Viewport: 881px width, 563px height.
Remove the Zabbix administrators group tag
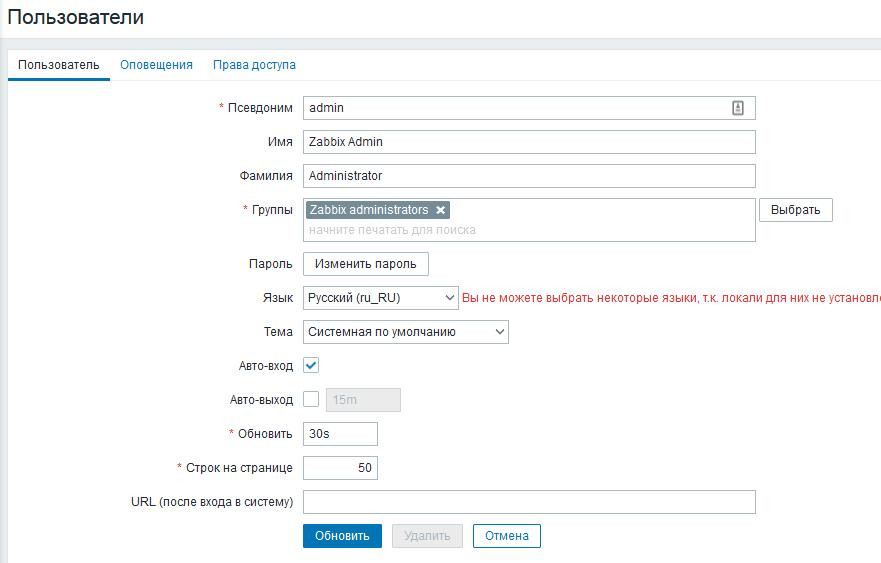[x=441, y=210]
